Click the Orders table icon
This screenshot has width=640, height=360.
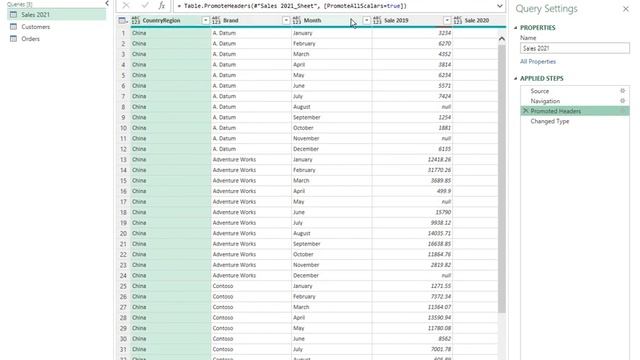coord(13,39)
